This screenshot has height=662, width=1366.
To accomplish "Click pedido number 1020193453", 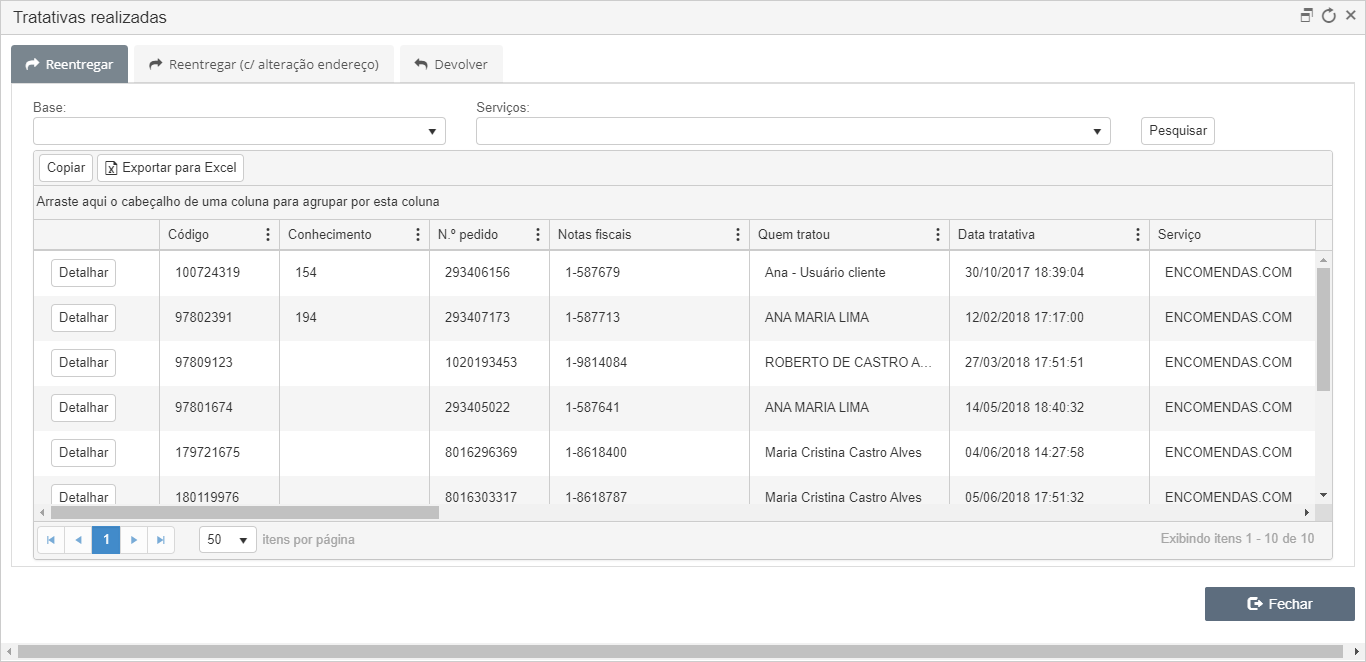I will (481, 363).
